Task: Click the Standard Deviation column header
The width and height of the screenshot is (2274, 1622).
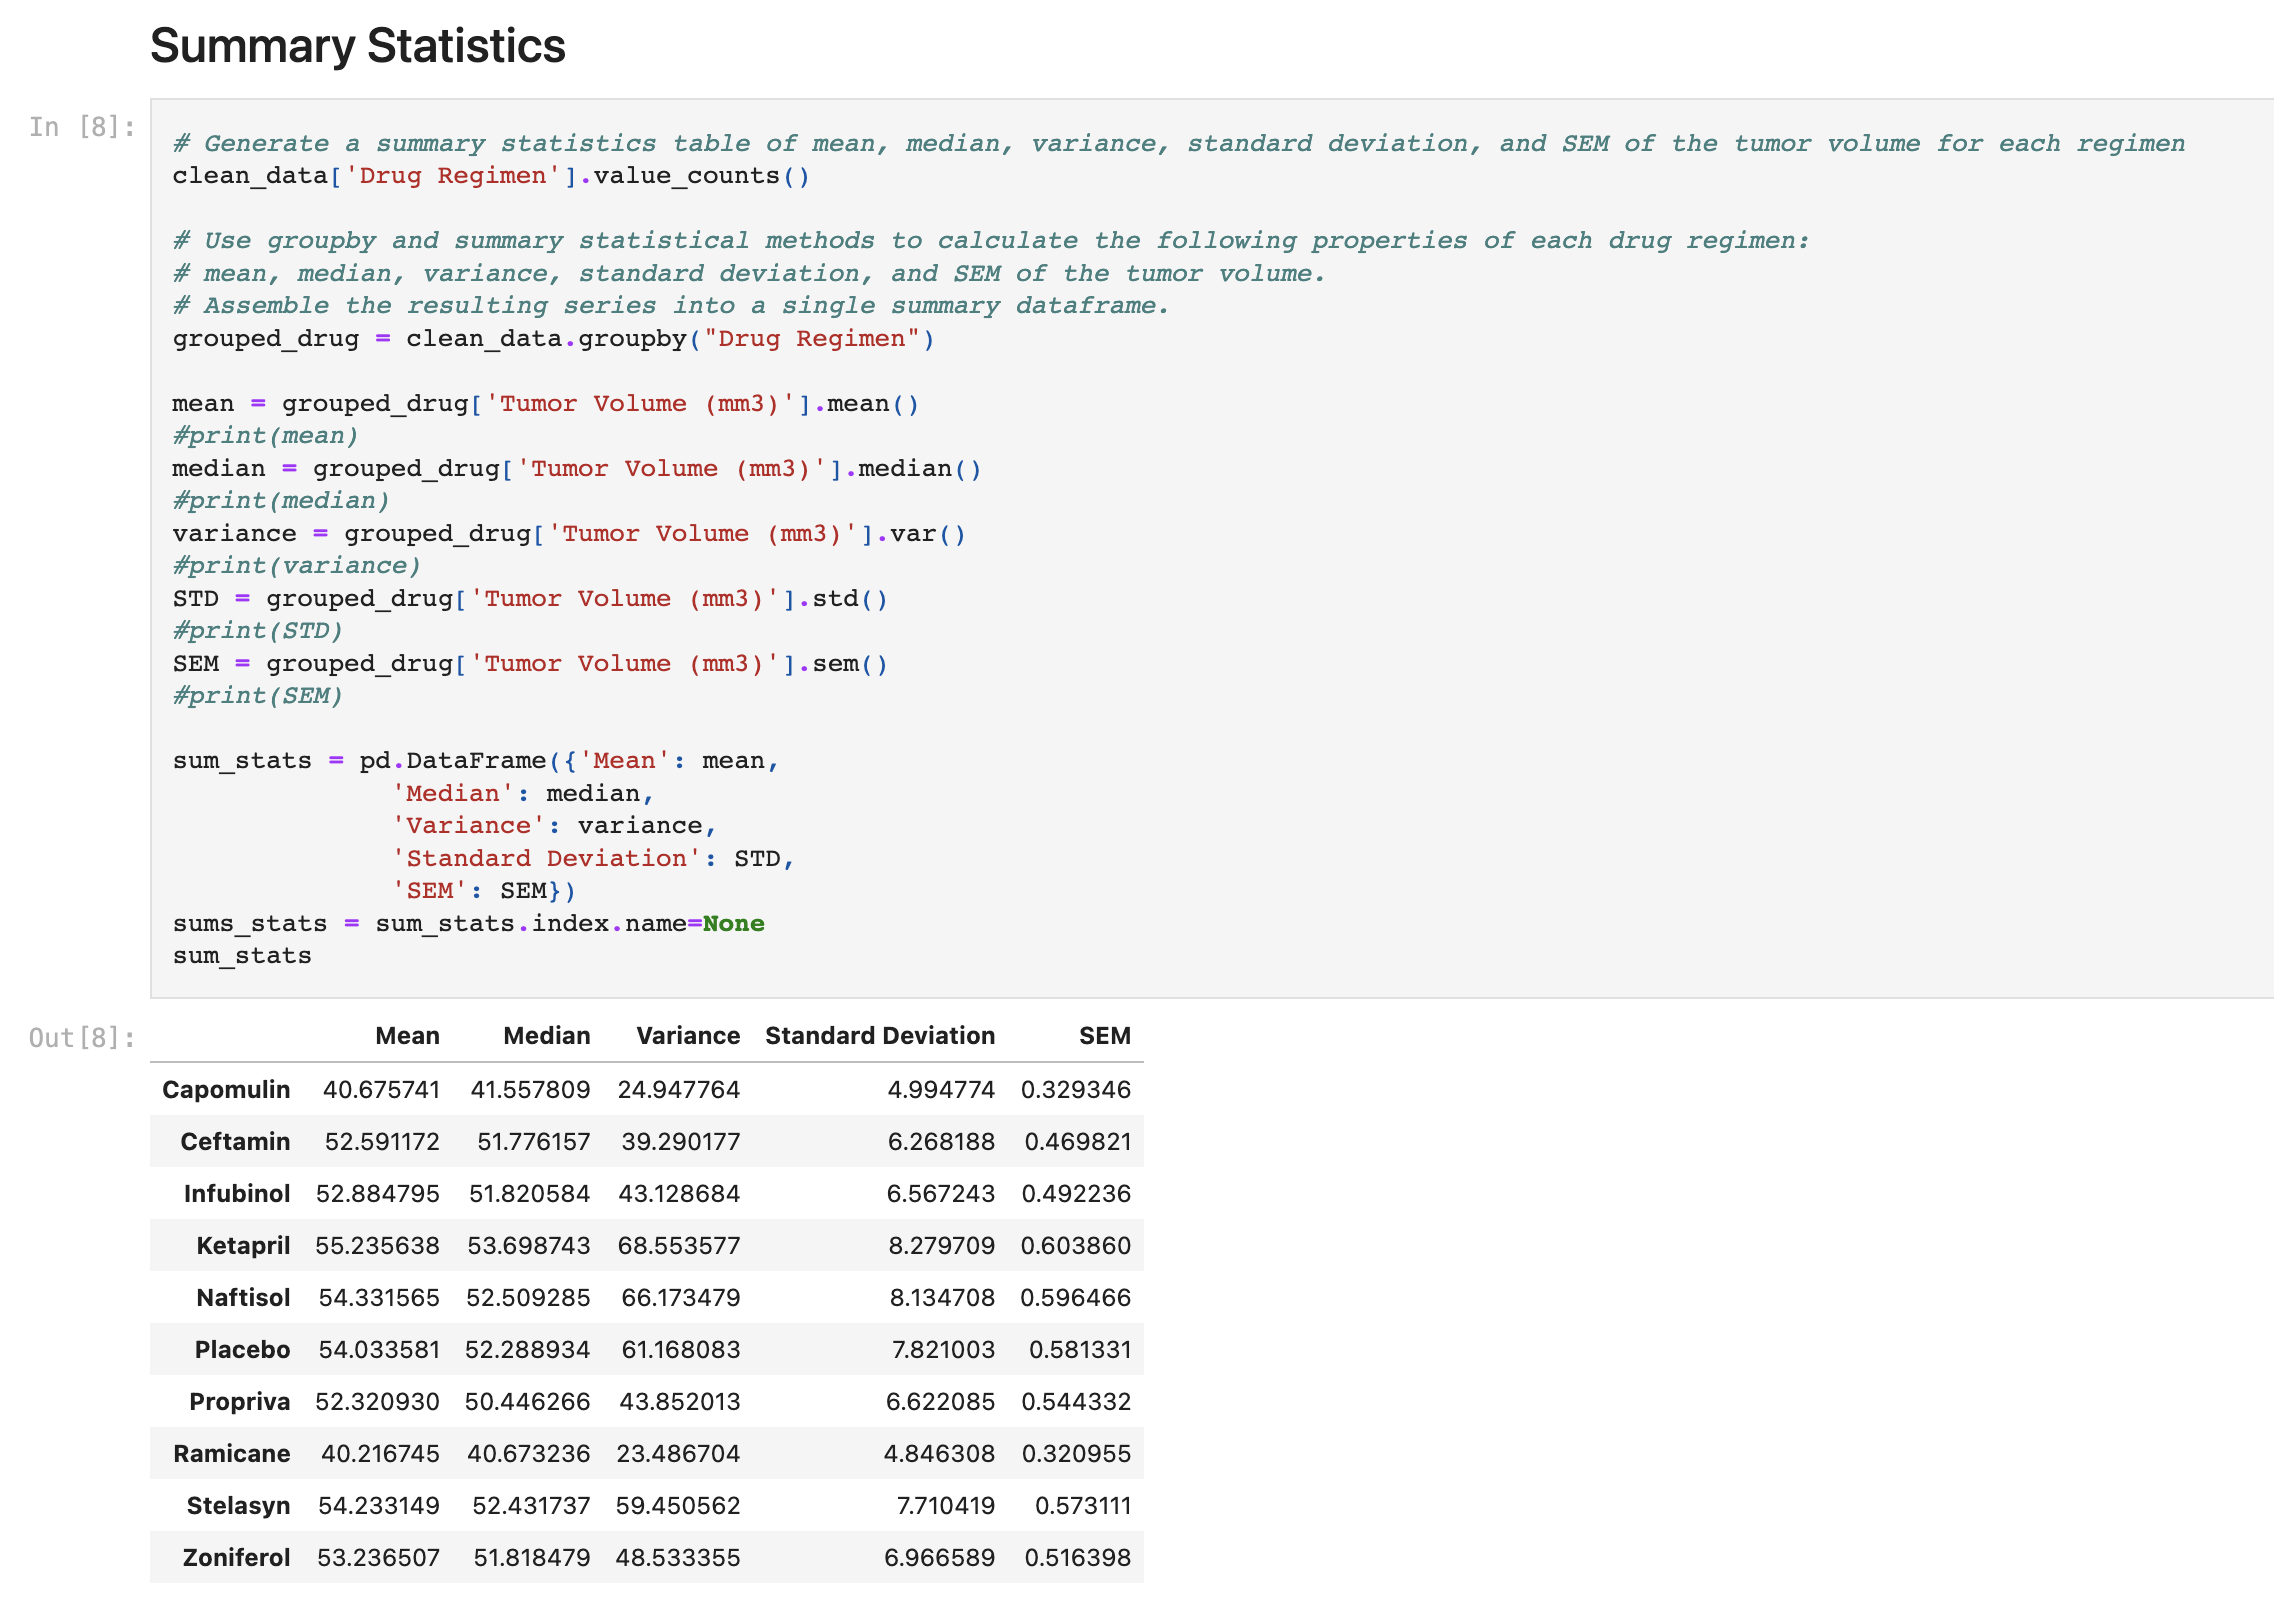Action: pos(879,1036)
